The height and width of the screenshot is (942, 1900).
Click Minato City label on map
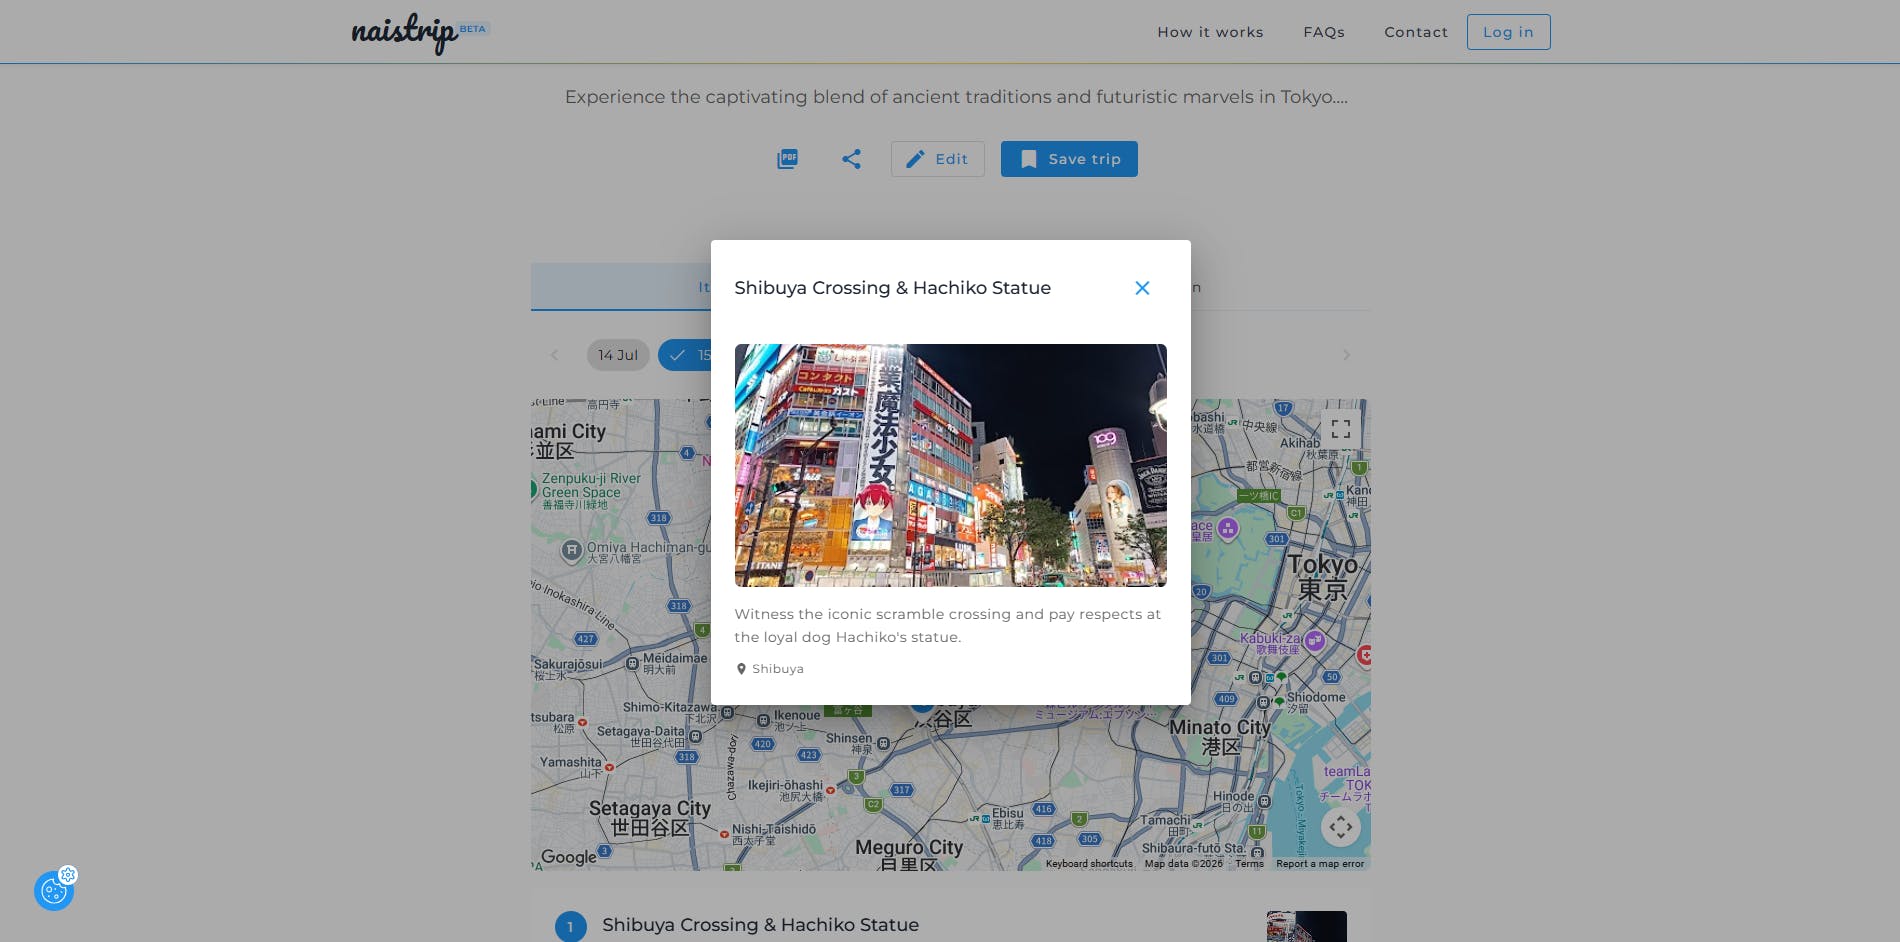[x=1220, y=737]
